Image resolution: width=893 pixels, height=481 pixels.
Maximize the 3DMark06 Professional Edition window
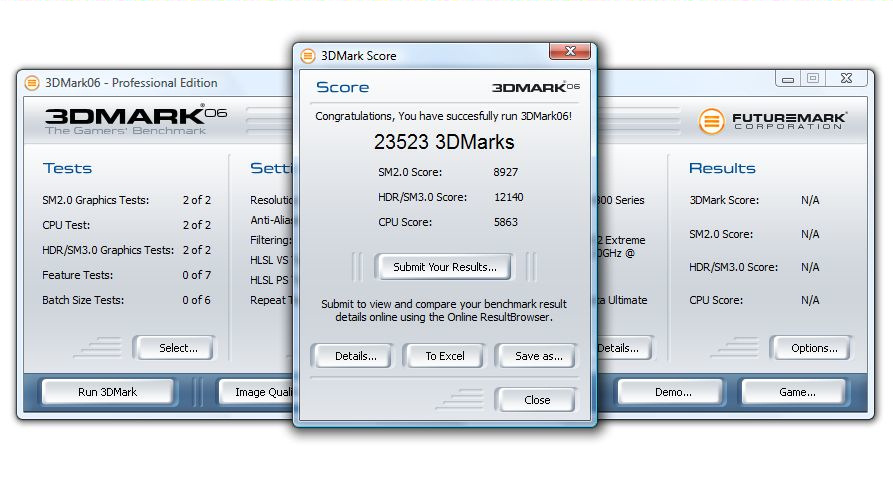tap(812, 79)
